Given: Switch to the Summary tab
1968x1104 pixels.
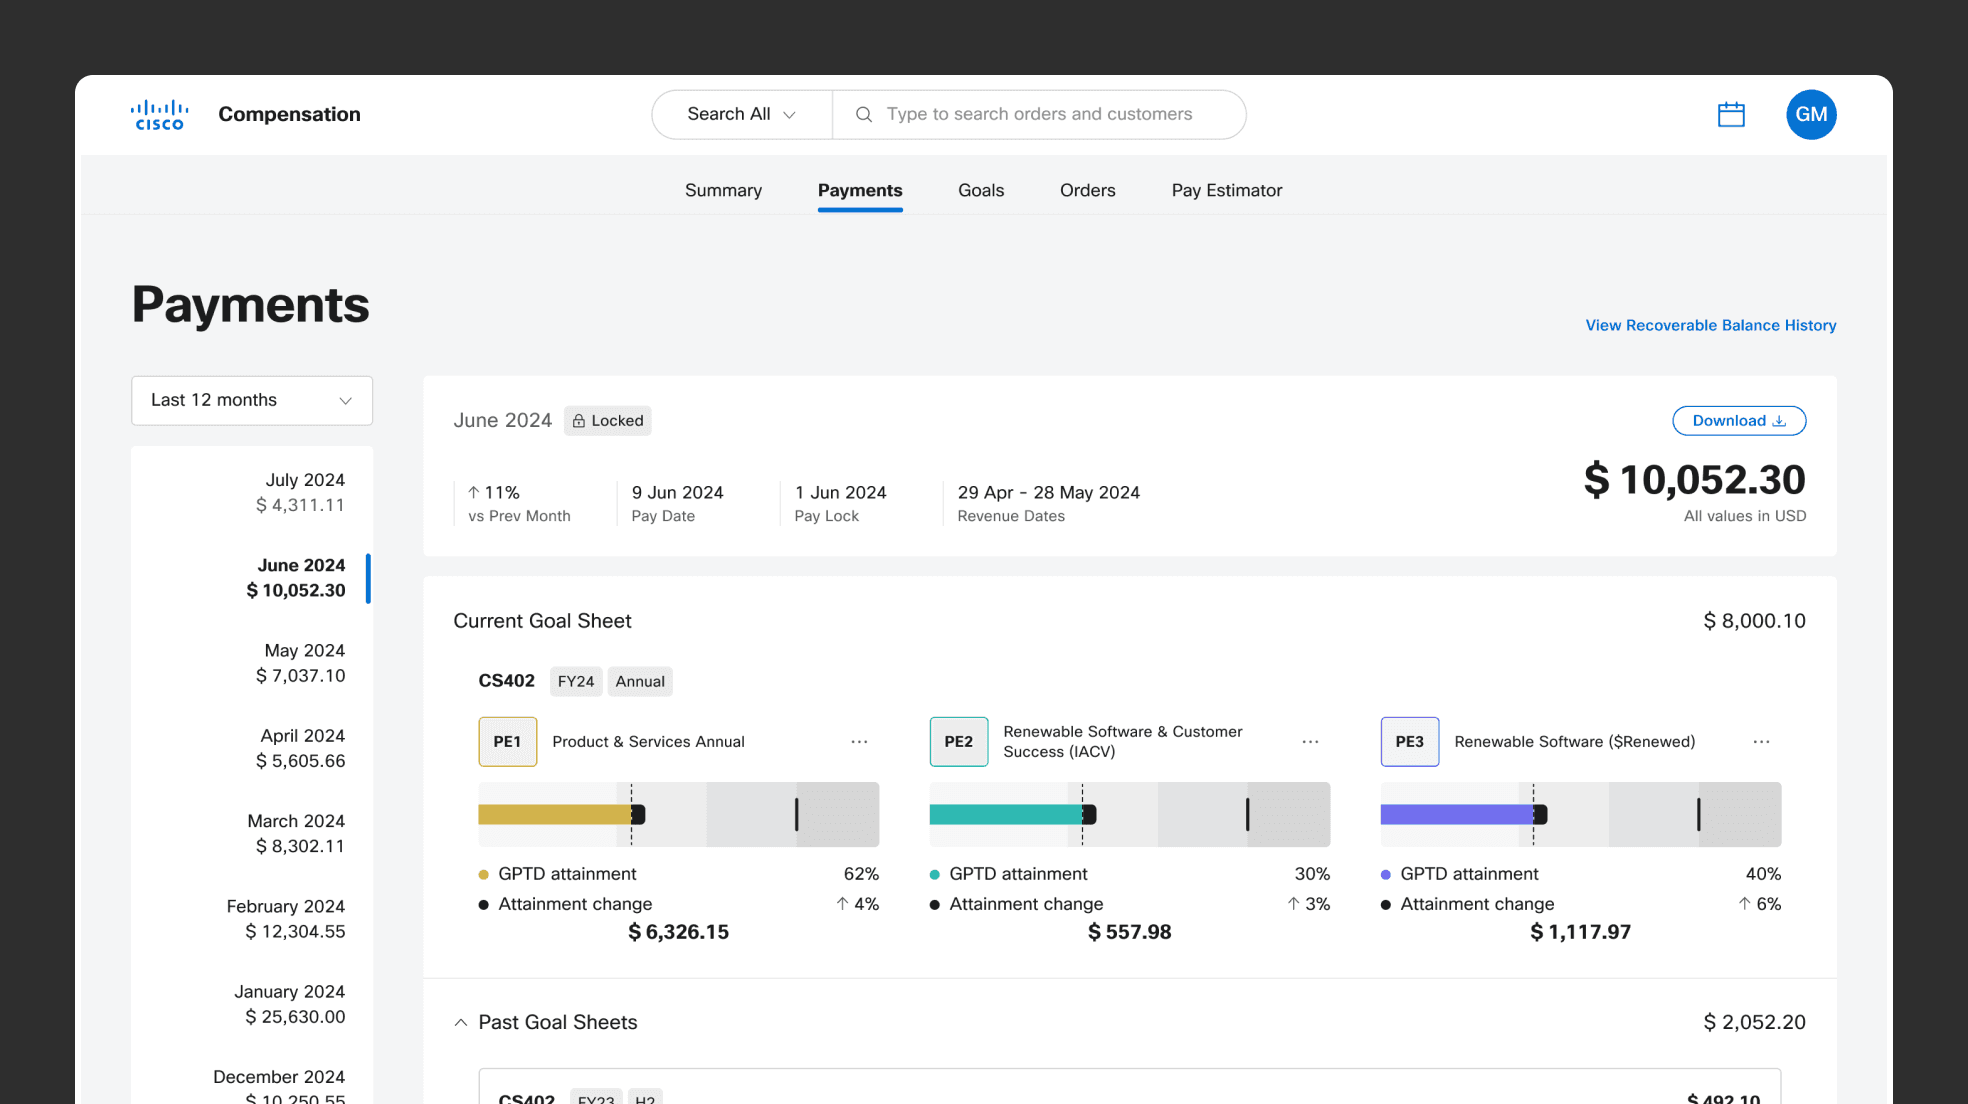Looking at the screenshot, I should (723, 190).
